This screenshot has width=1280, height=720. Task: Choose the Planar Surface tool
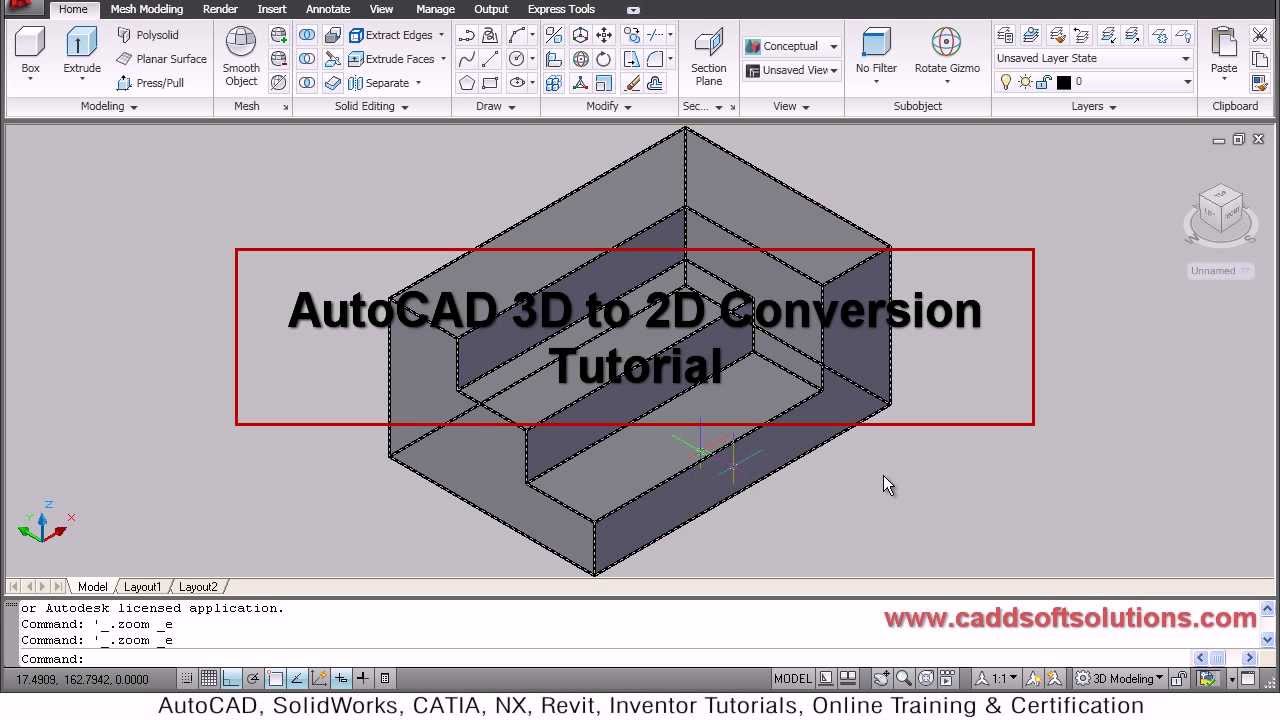[x=161, y=59]
